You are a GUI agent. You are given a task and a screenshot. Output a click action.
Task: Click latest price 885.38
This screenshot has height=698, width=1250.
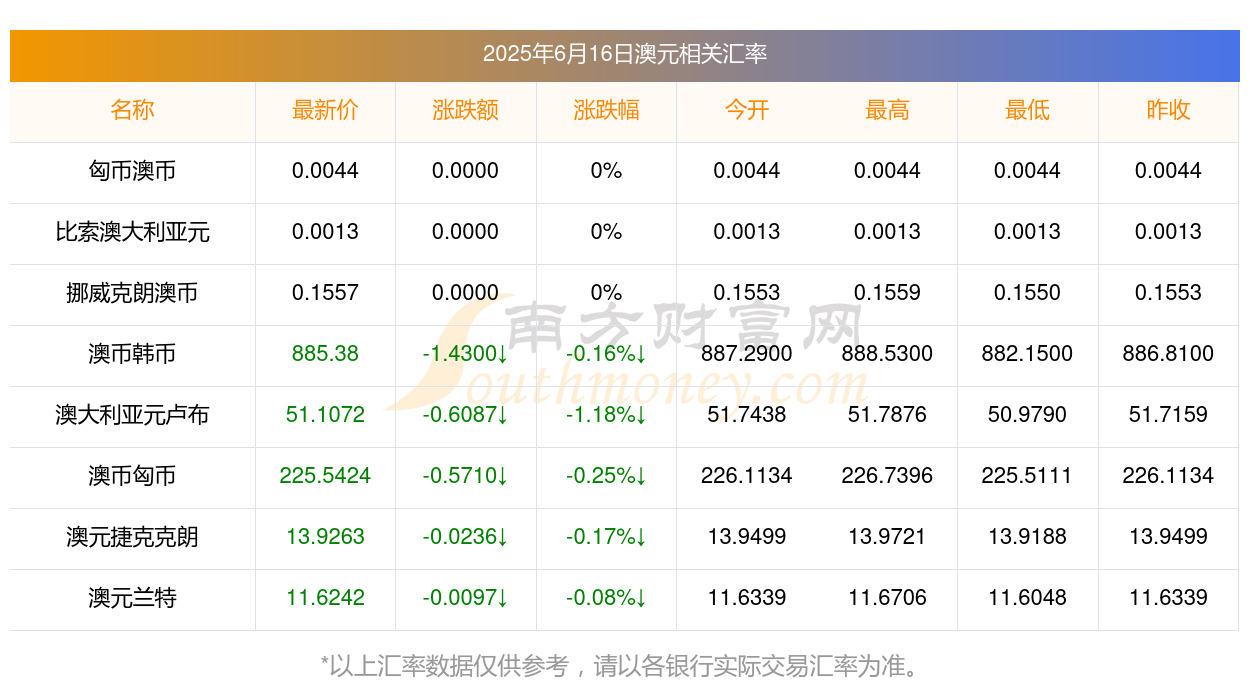(325, 354)
